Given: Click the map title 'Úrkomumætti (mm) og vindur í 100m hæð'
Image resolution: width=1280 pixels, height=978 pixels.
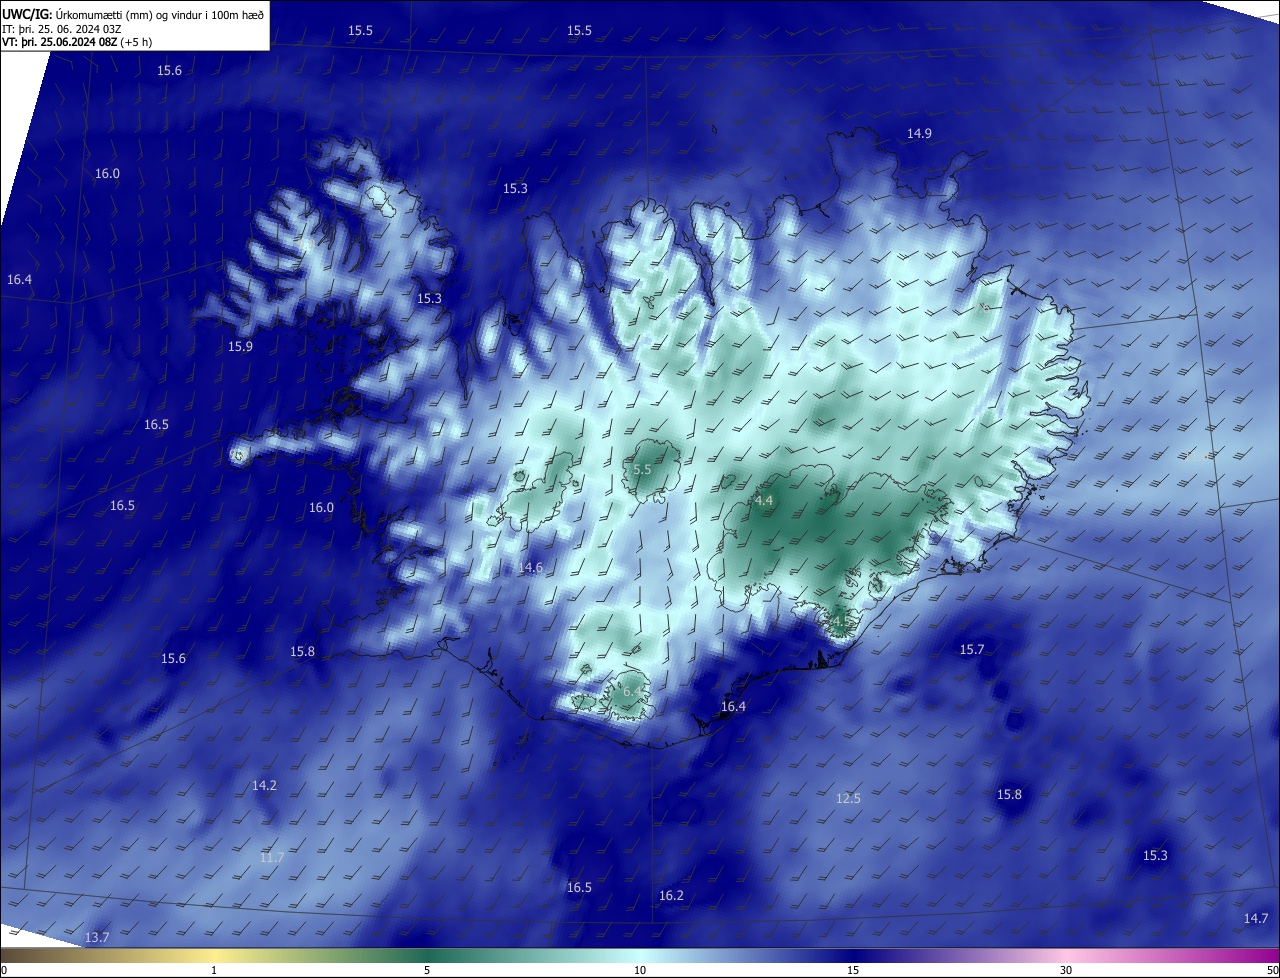Looking at the screenshot, I should (x=160, y=14).
